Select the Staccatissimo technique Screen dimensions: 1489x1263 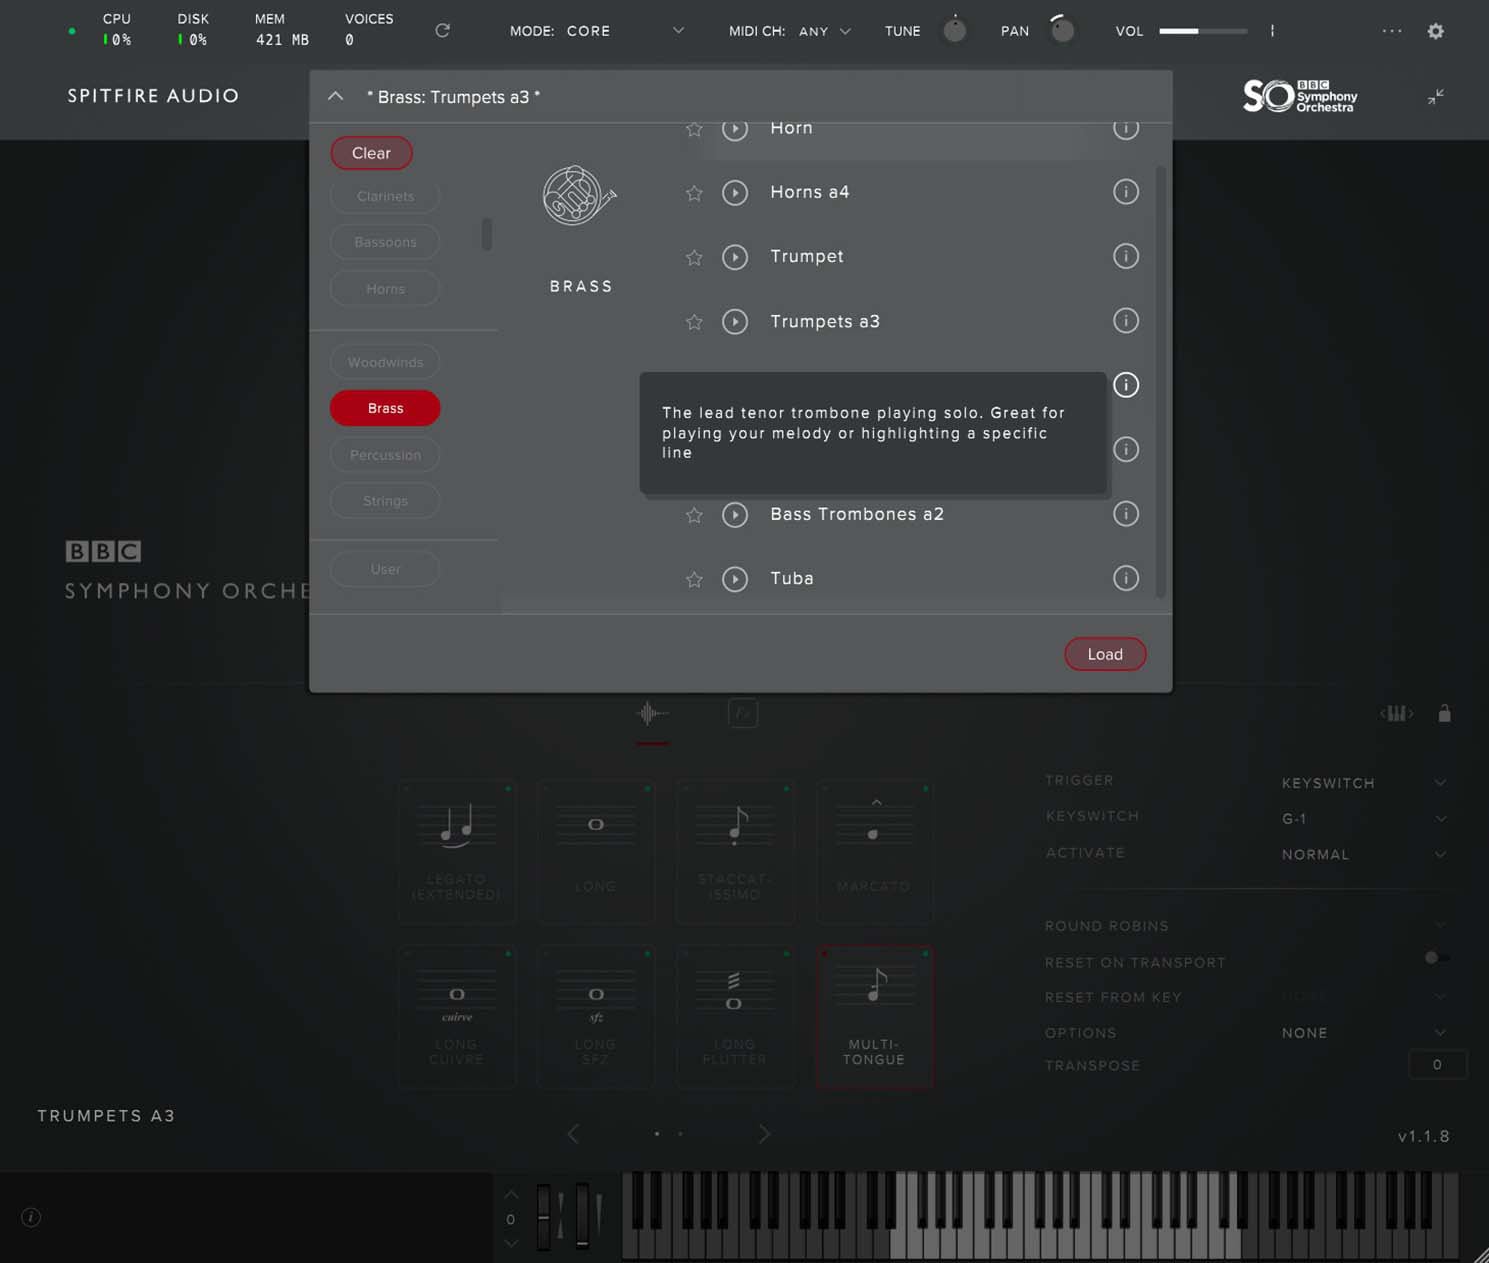tap(735, 853)
